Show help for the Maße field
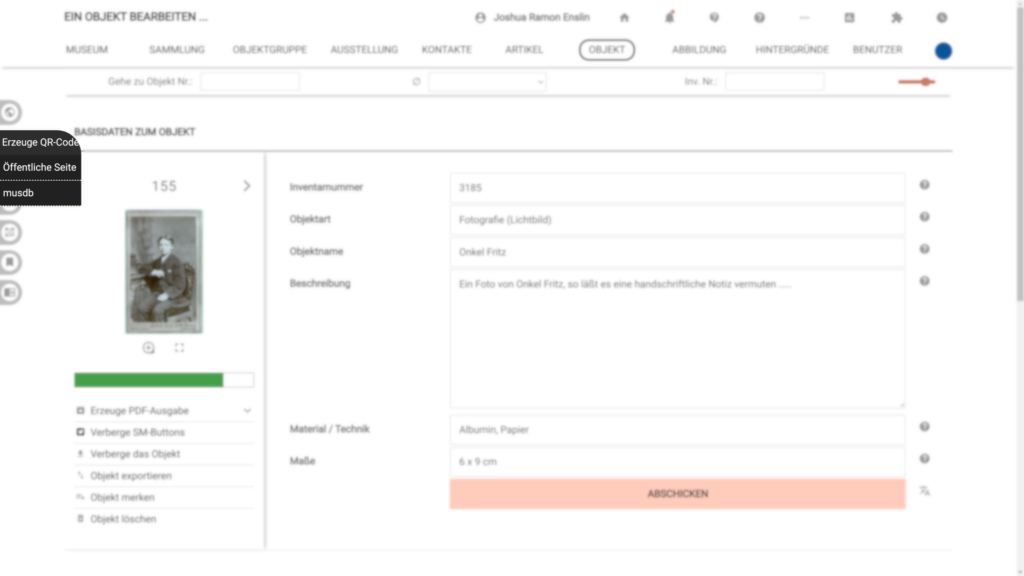The height and width of the screenshot is (576, 1024). tap(925, 458)
